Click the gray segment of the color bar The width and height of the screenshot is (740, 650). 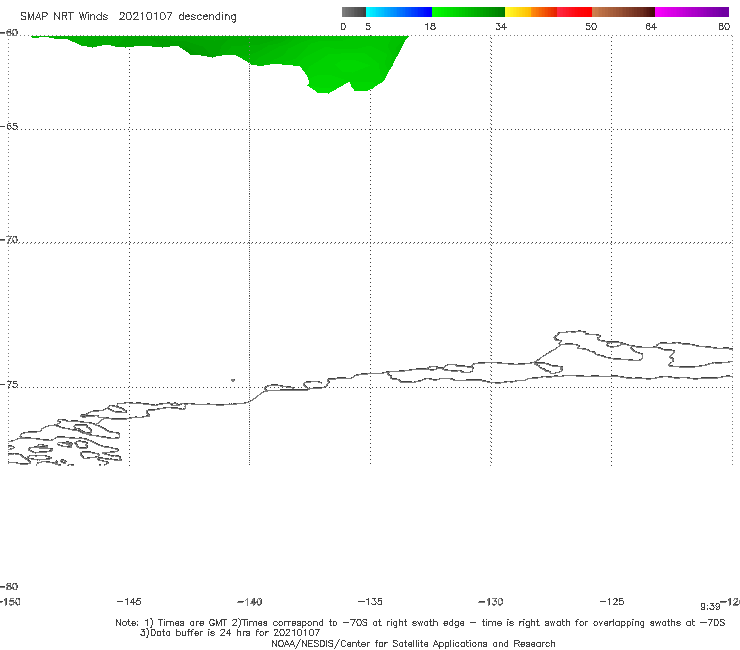(354, 12)
